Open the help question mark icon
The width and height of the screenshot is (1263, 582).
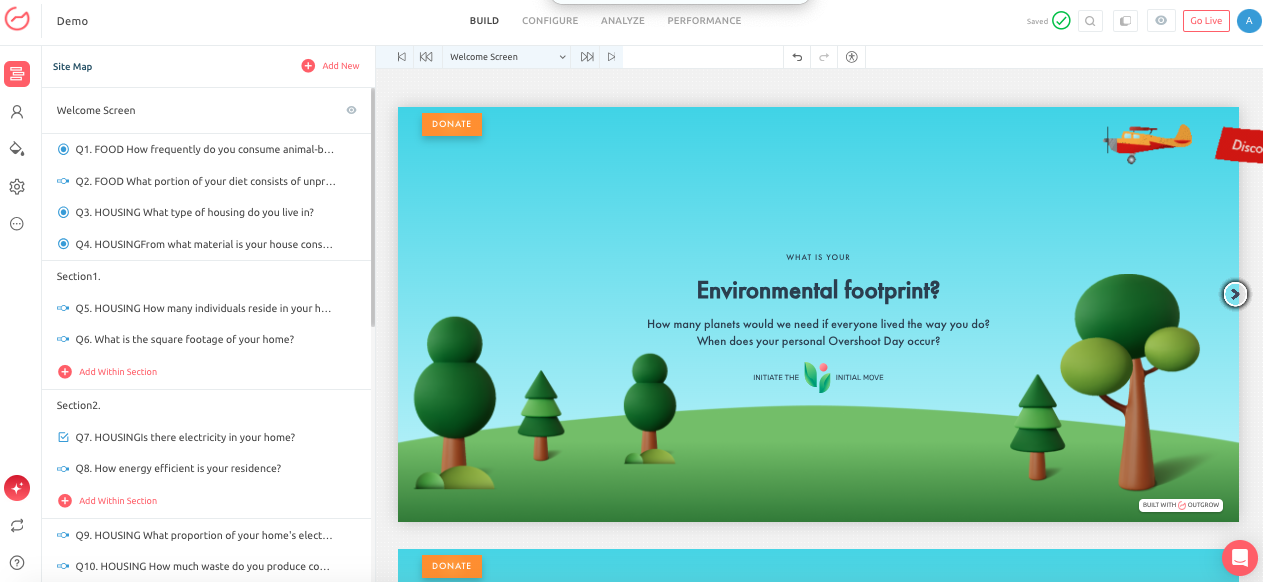16,563
